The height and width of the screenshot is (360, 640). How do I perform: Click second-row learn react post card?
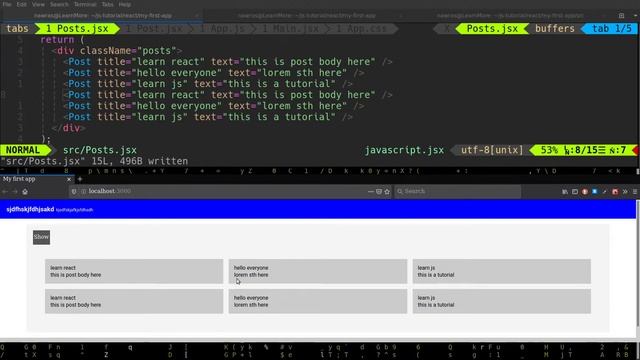click(134, 301)
